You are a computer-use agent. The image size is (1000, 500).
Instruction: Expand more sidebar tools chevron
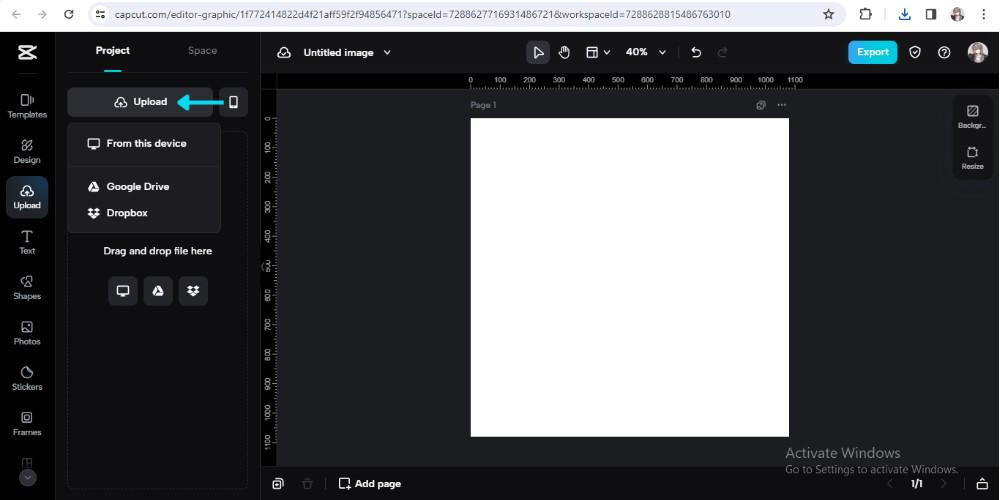(27, 477)
